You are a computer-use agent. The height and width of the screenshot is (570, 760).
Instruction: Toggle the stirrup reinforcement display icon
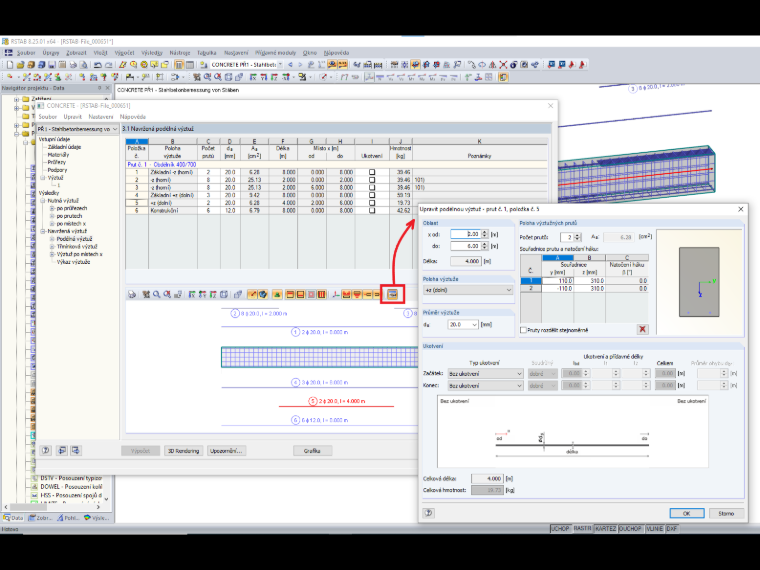(x=321, y=295)
